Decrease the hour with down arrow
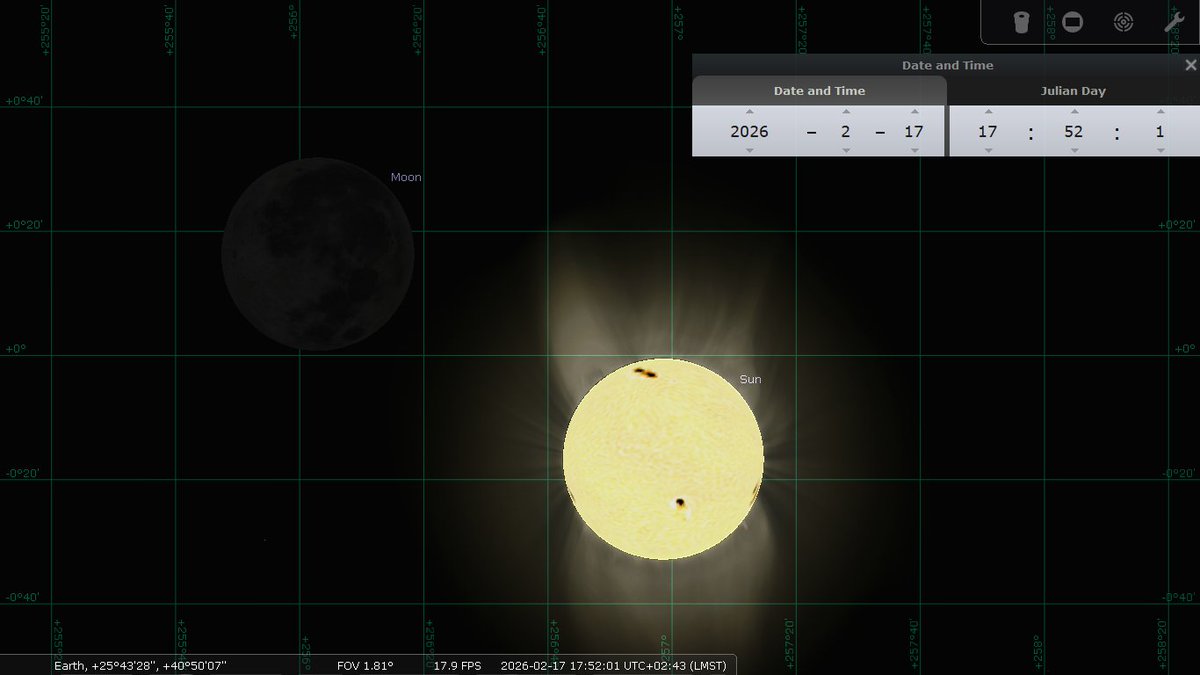1200x675 pixels. pyautogui.click(x=988, y=151)
